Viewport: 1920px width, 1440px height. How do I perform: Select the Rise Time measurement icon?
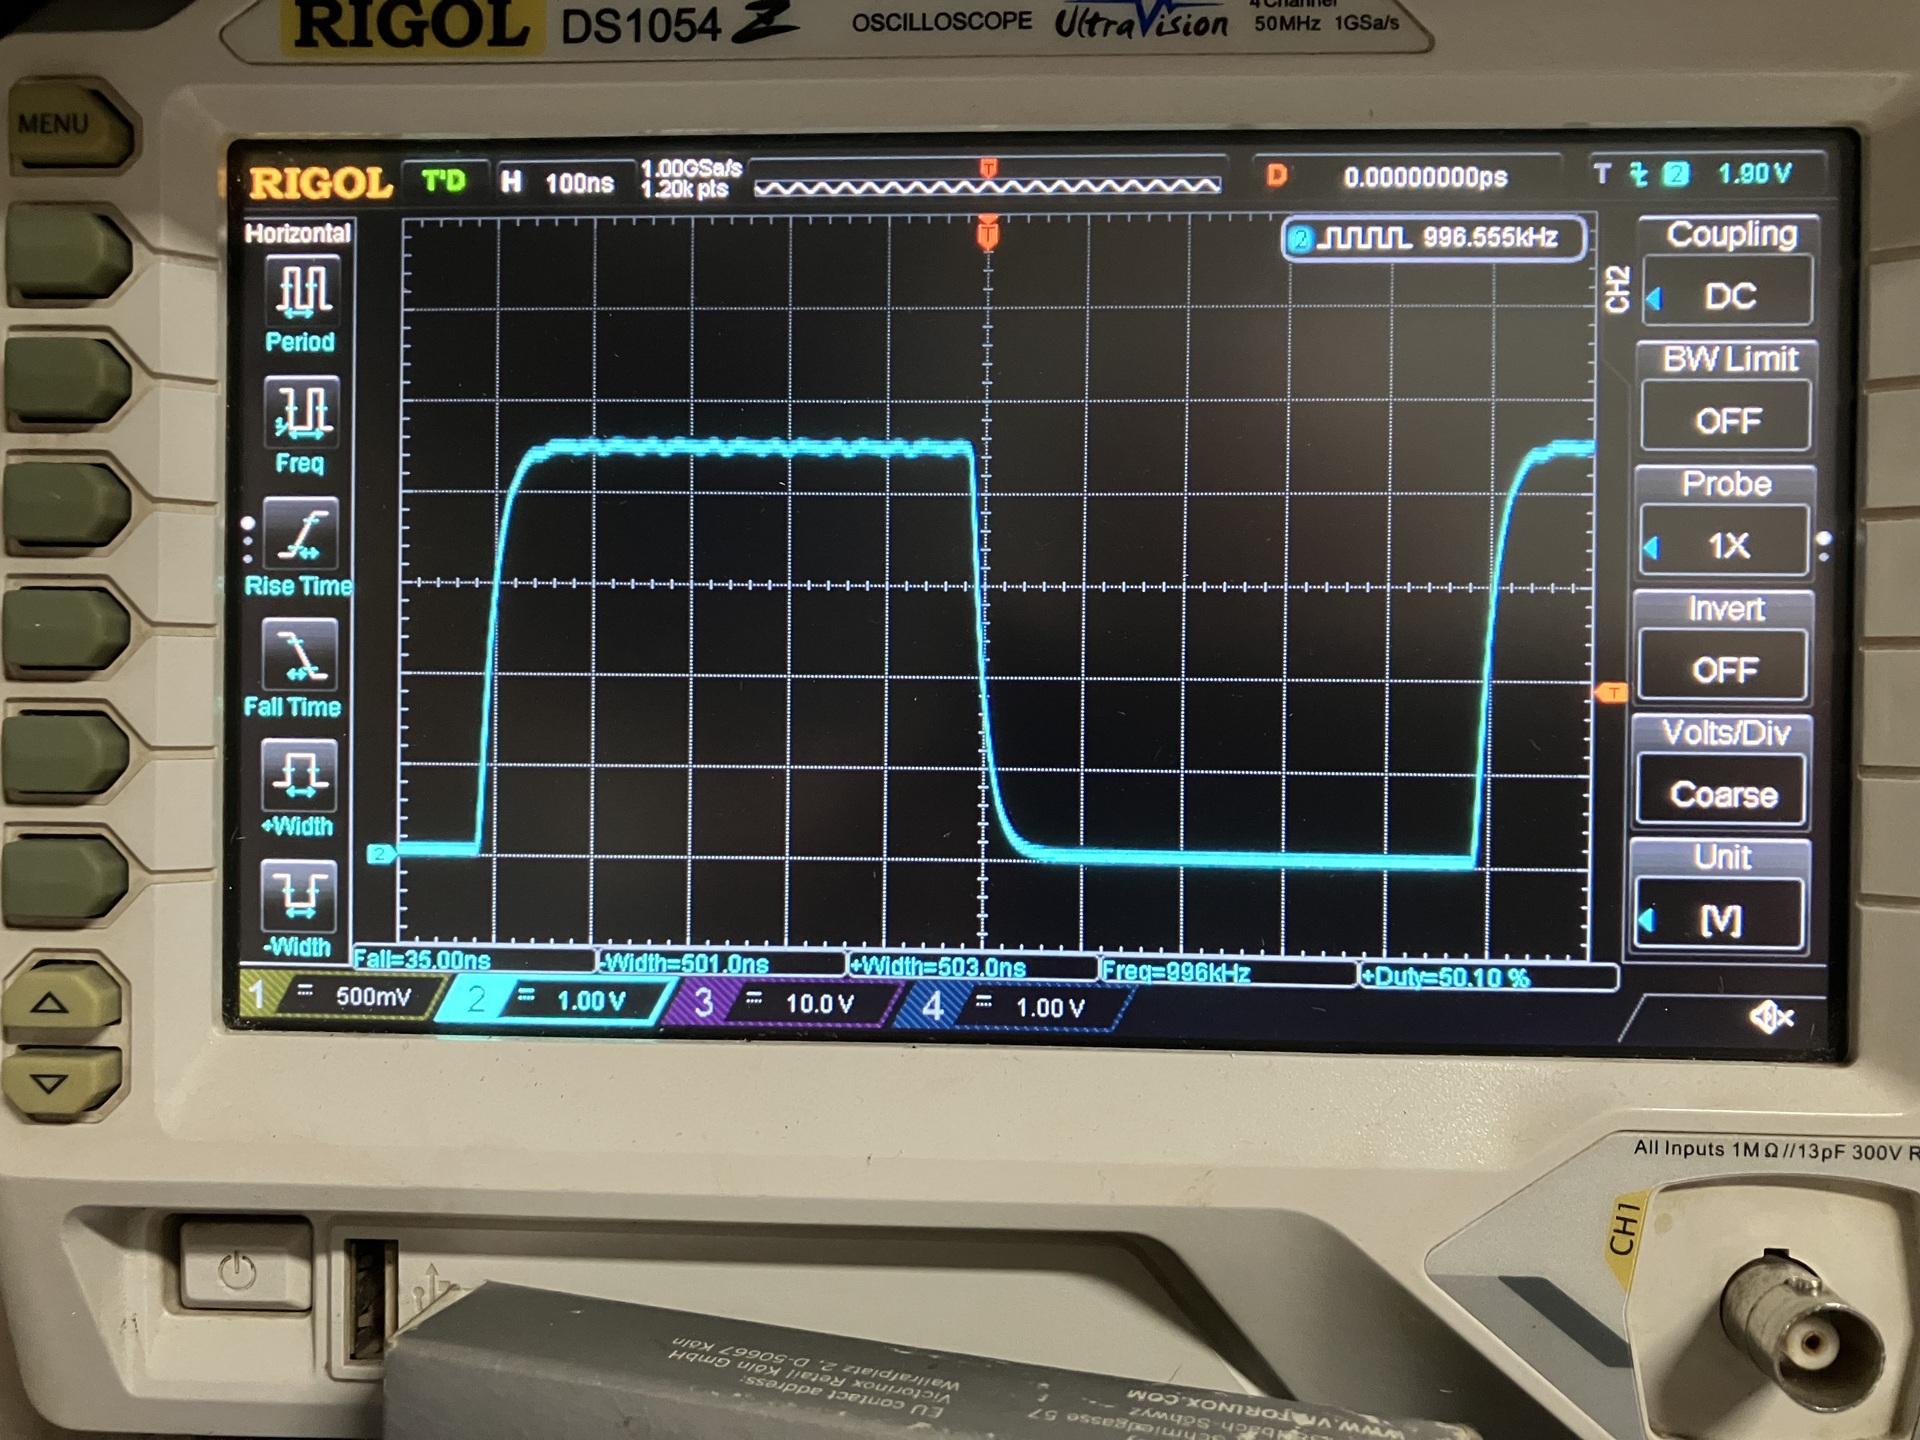click(x=301, y=534)
